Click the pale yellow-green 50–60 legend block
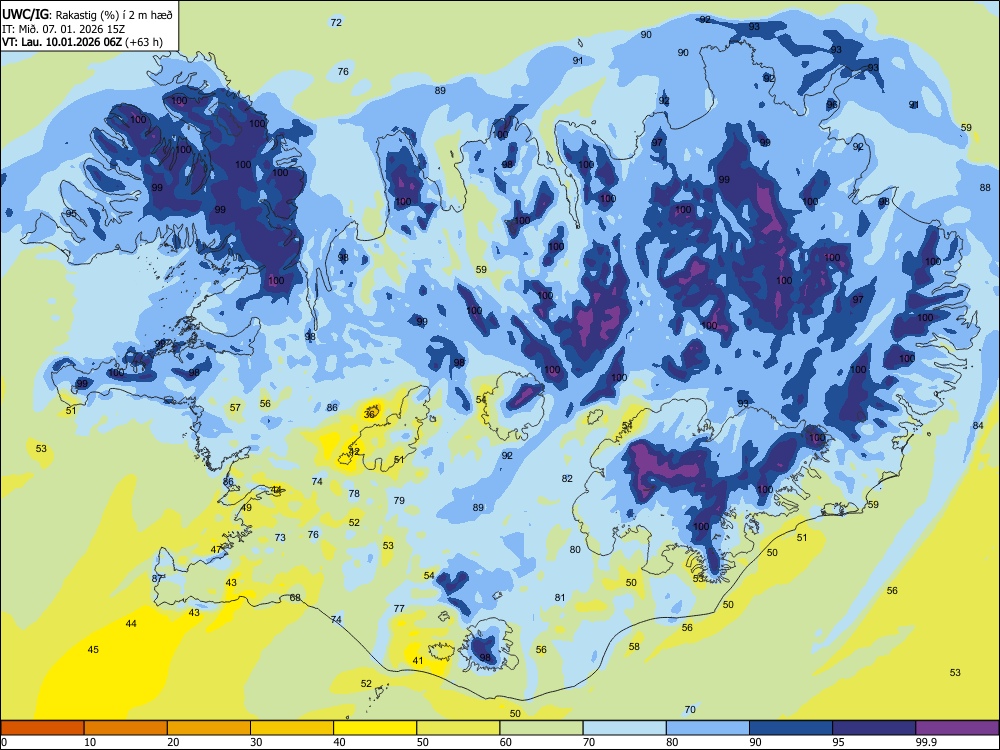Image resolution: width=1000 pixels, height=750 pixels. pyautogui.click(x=458, y=728)
